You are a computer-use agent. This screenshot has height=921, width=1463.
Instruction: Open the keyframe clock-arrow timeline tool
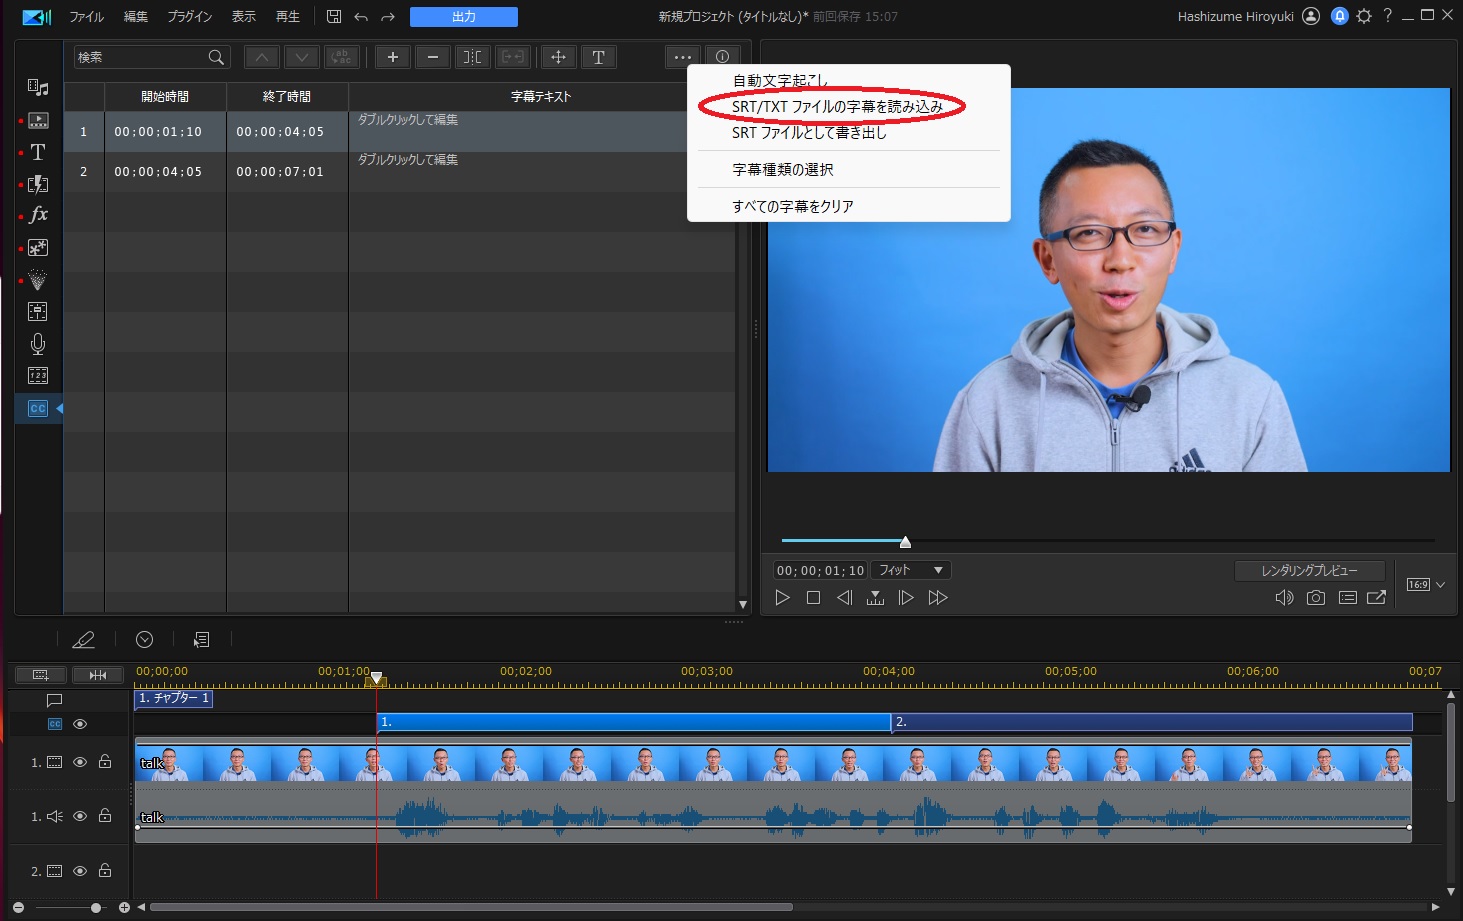(144, 640)
